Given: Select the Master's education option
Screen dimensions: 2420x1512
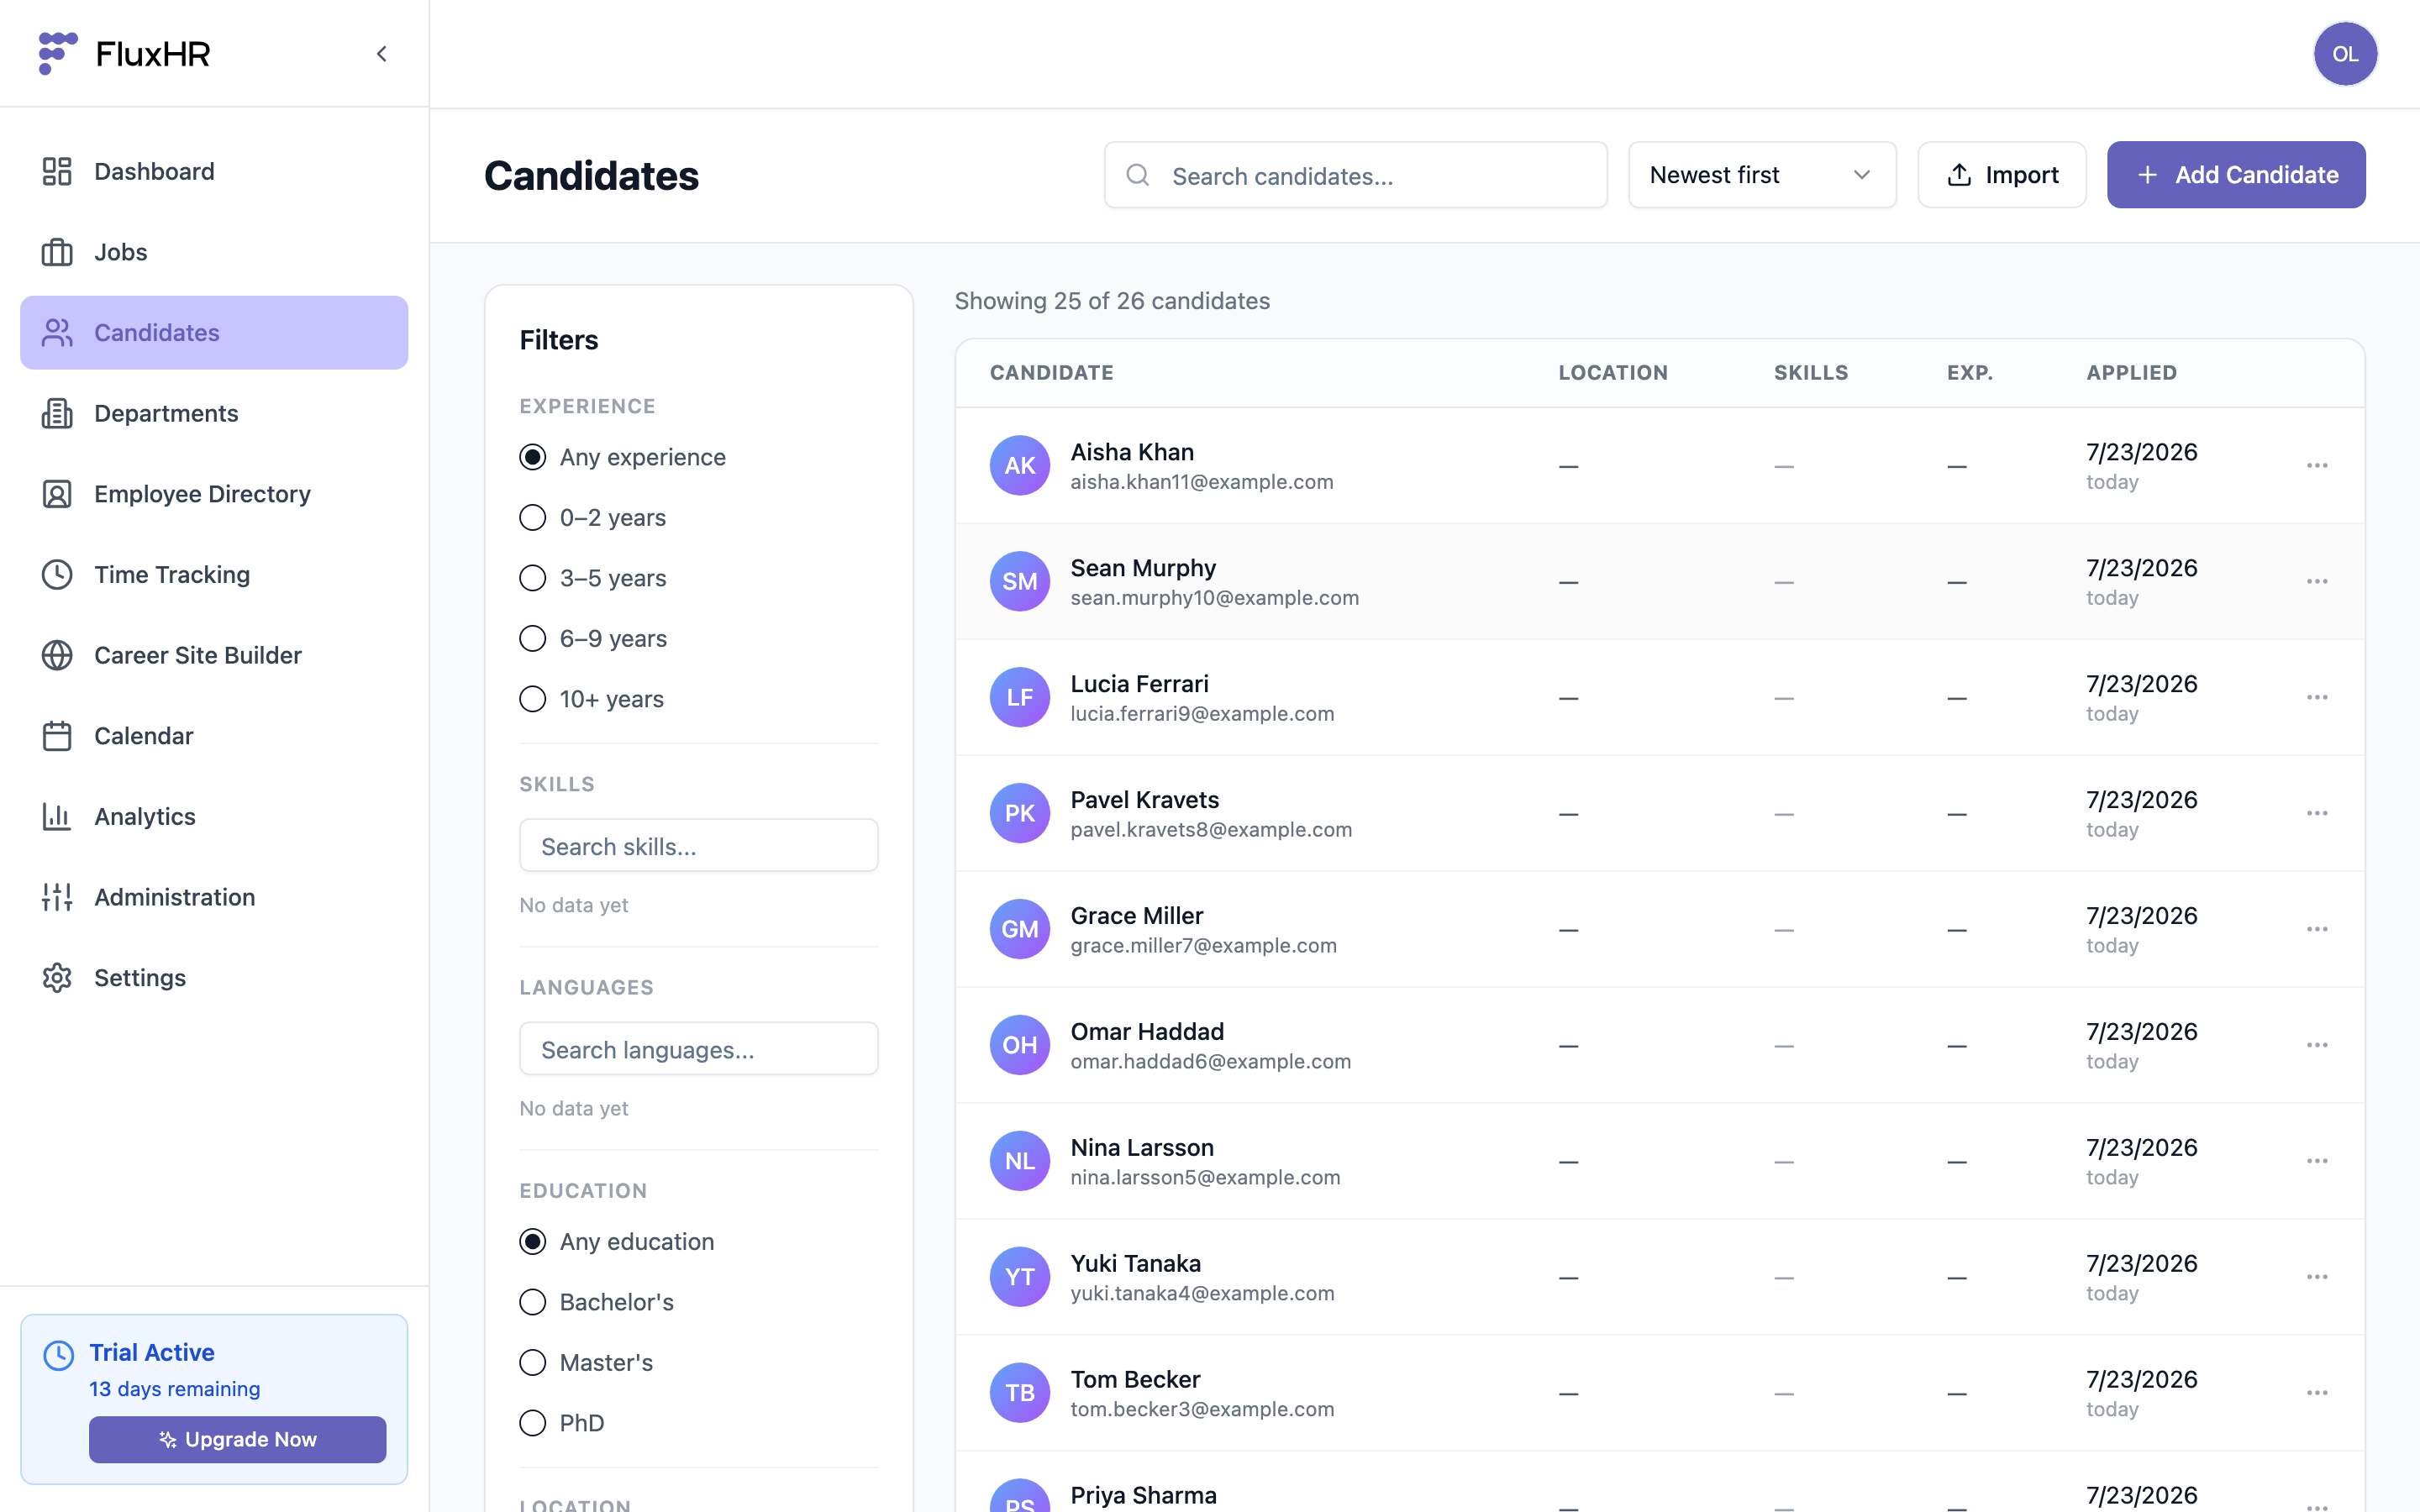Looking at the screenshot, I should click(533, 1362).
